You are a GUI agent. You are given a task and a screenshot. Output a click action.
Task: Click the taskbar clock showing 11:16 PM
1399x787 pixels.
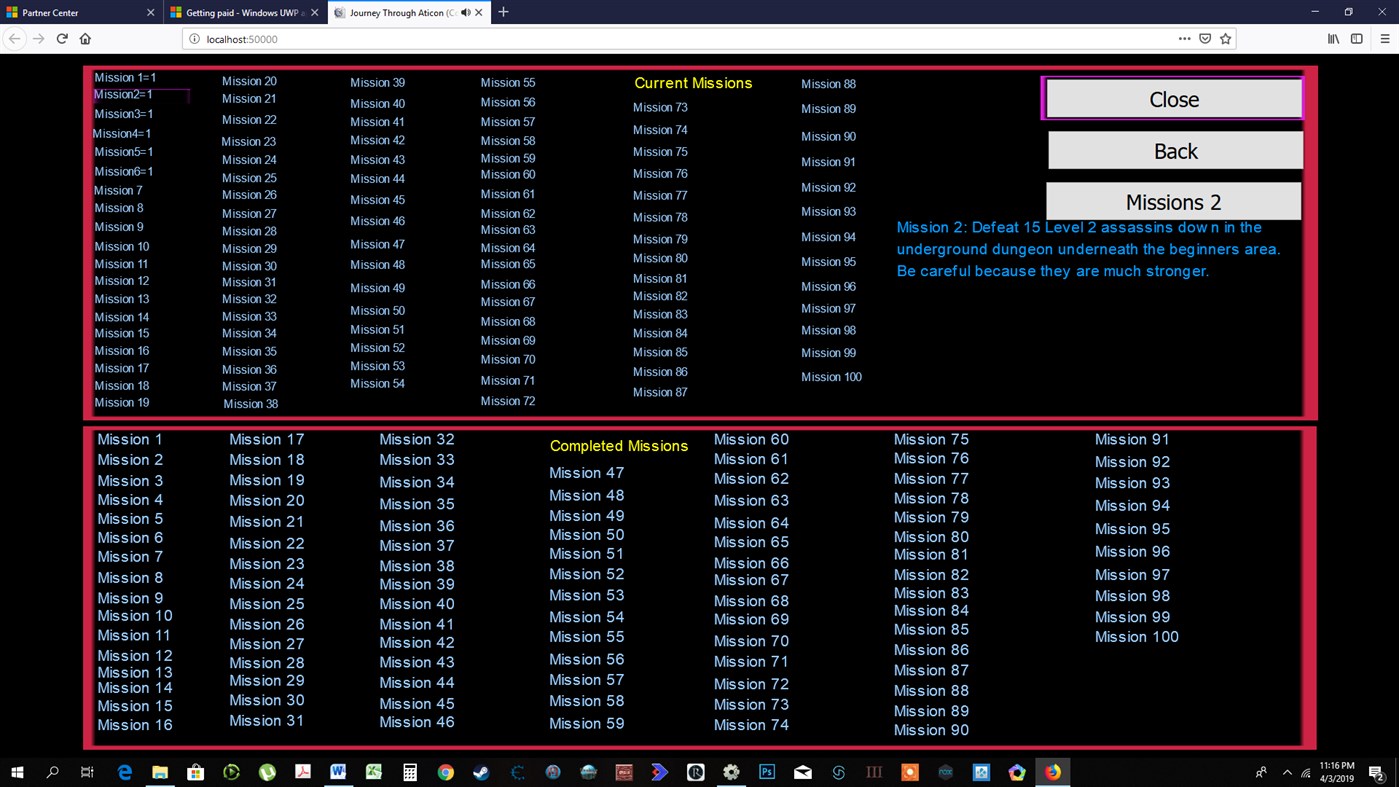tap(1336, 772)
